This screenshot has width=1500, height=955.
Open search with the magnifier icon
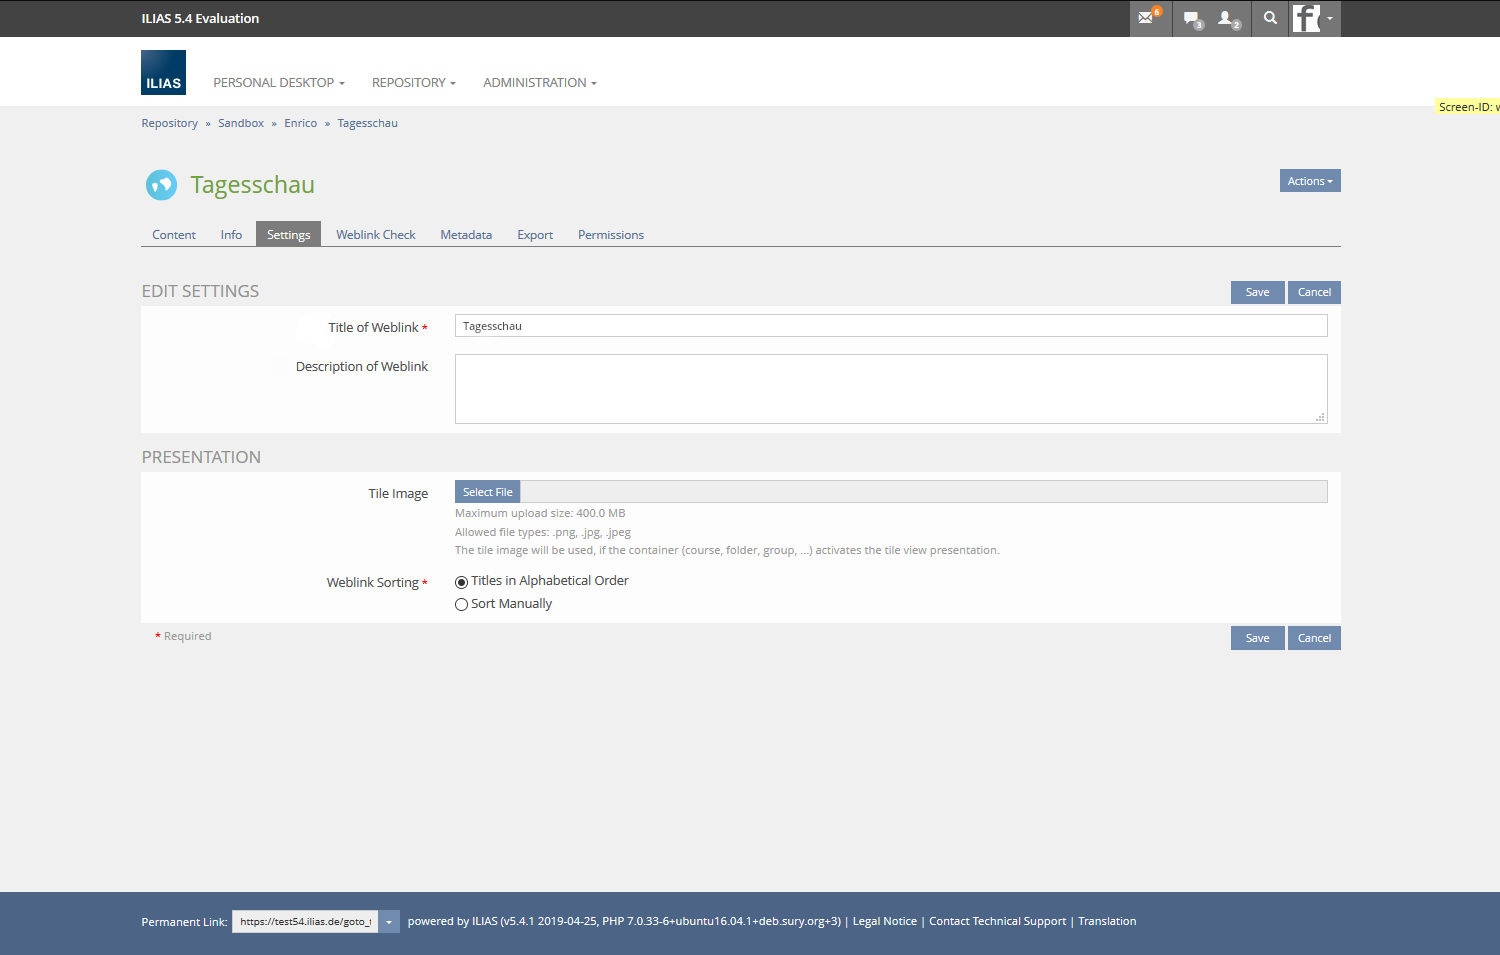[1270, 18]
